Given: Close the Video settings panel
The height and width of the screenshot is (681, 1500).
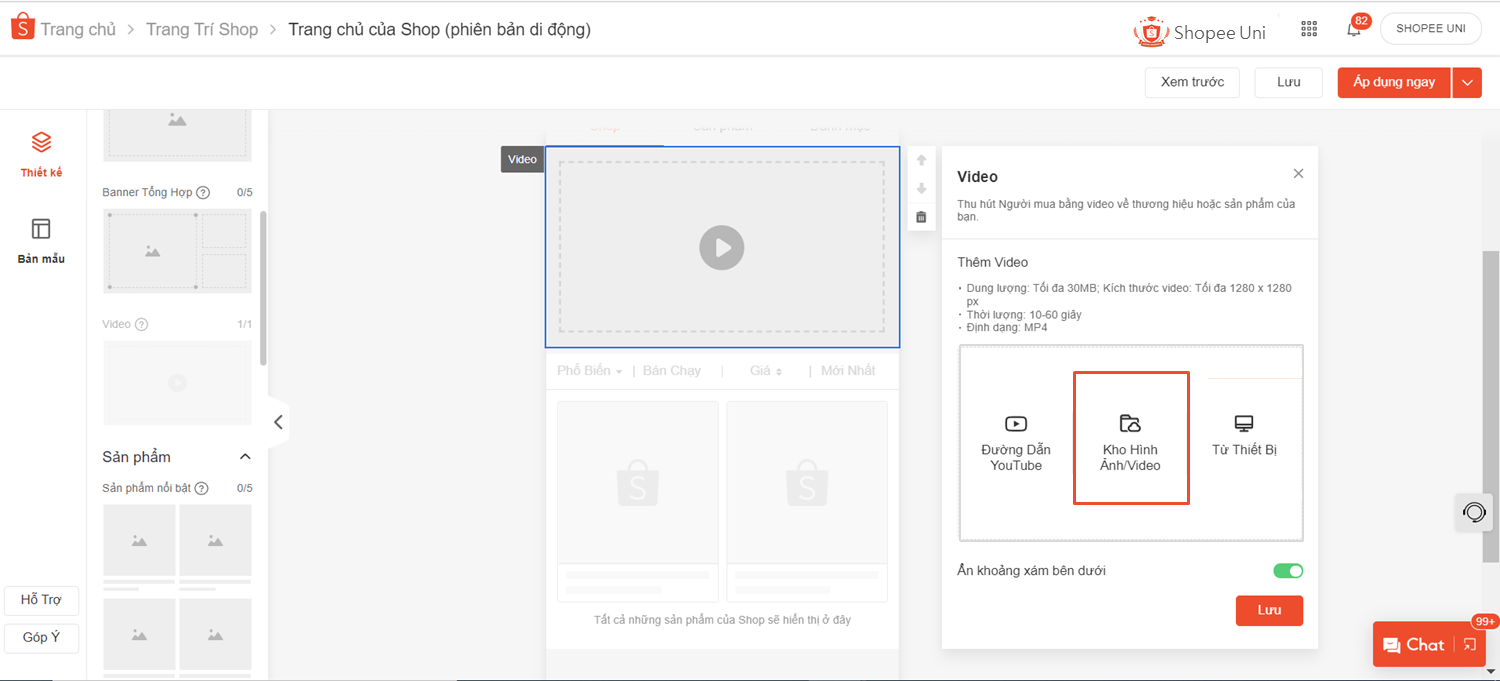Looking at the screenshot, I should click(x=1298, y=174).
